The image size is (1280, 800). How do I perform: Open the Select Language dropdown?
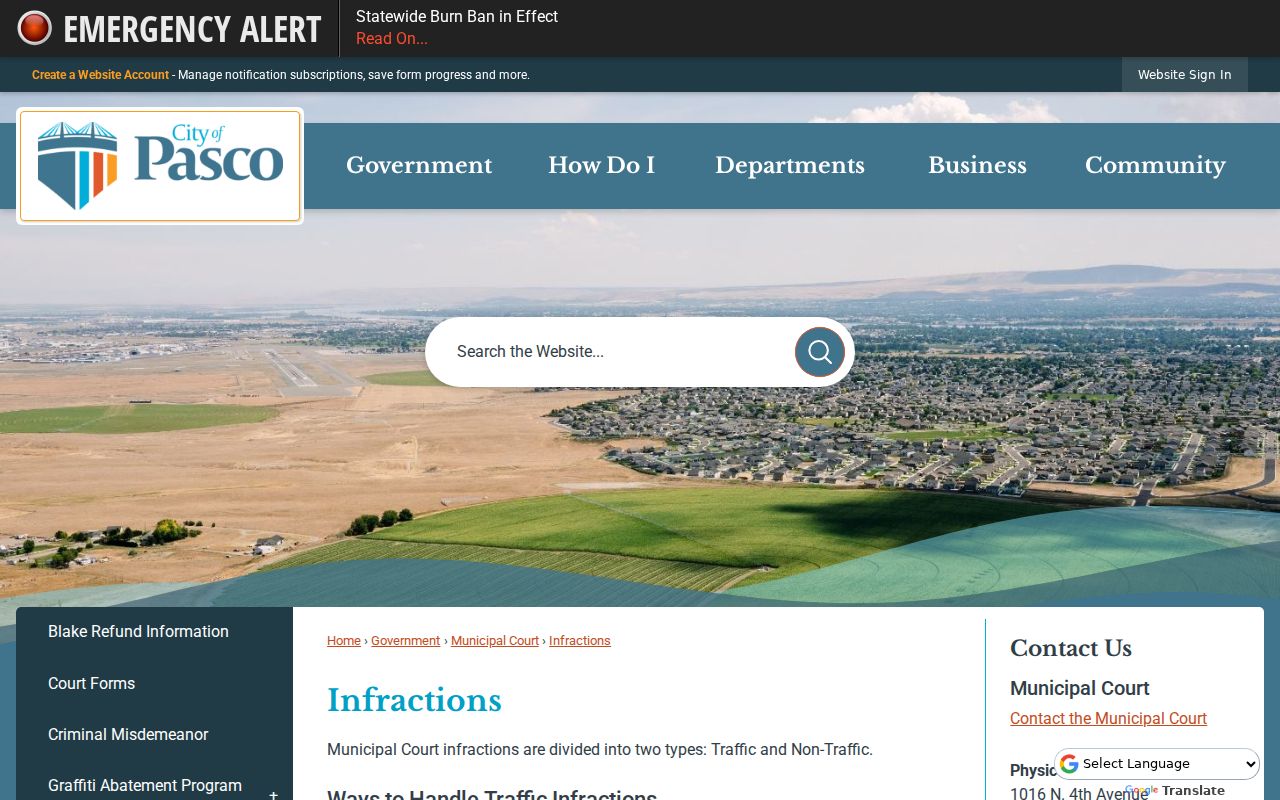tap(1157, 764)
